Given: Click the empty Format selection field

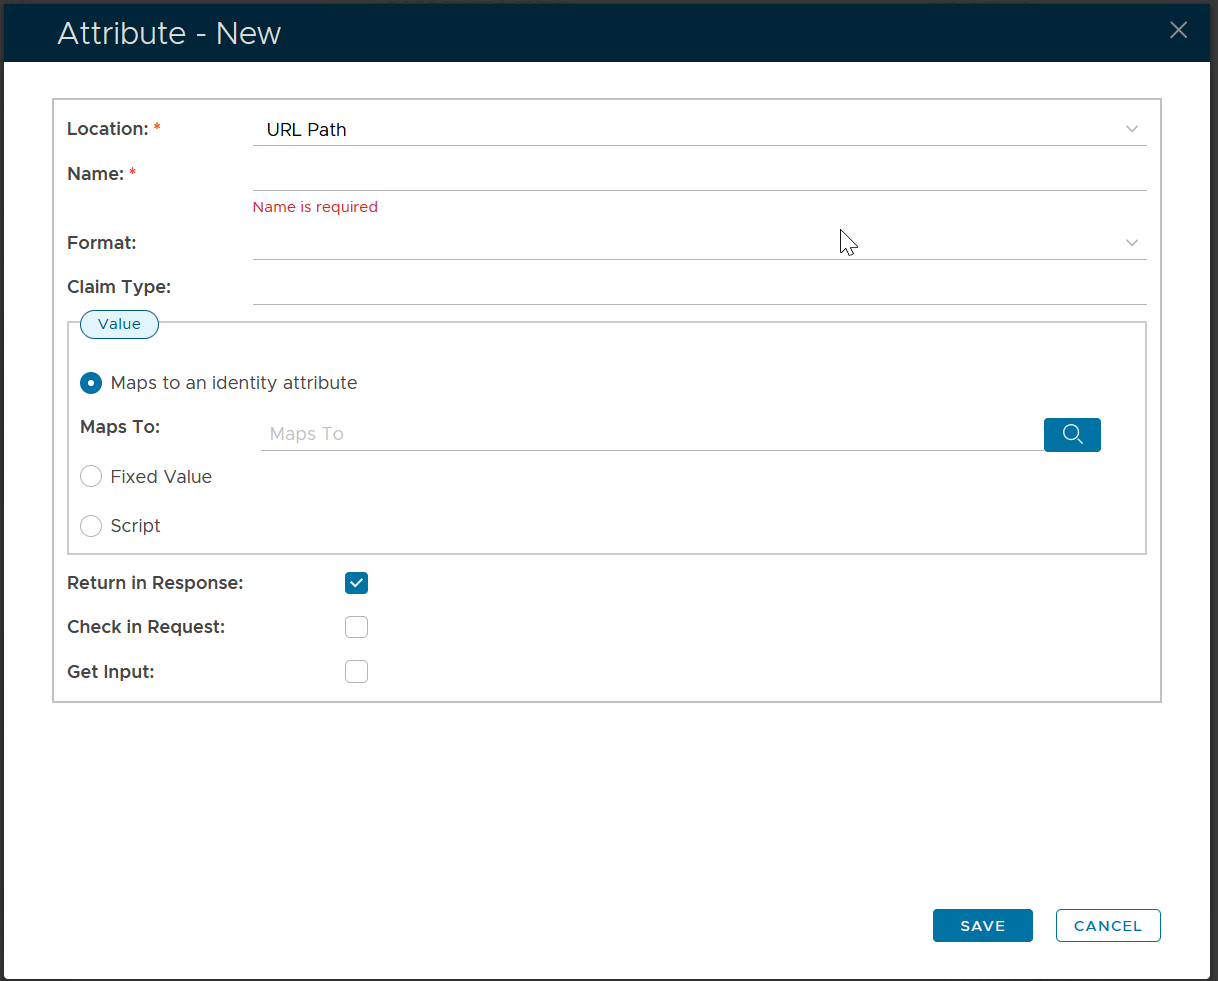Looking at the screenshot, I should [x=680, y=243].
